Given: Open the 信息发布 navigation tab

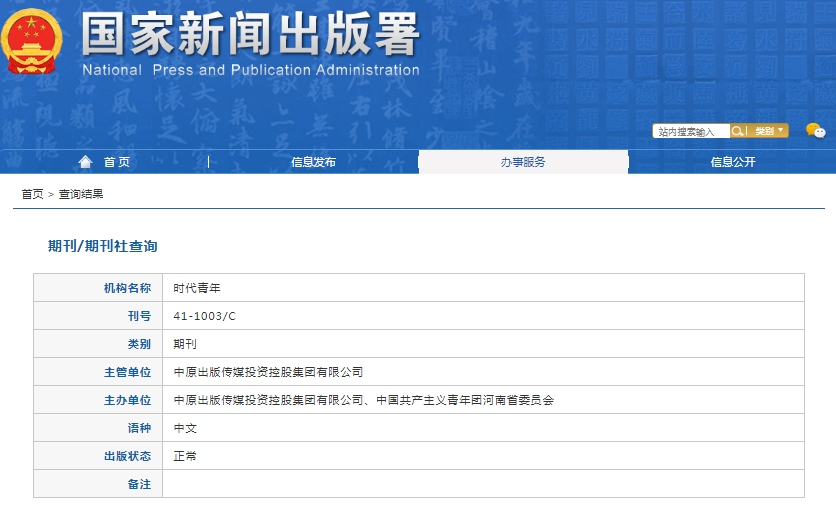Looking at the screenshot, I should point(313,162).
